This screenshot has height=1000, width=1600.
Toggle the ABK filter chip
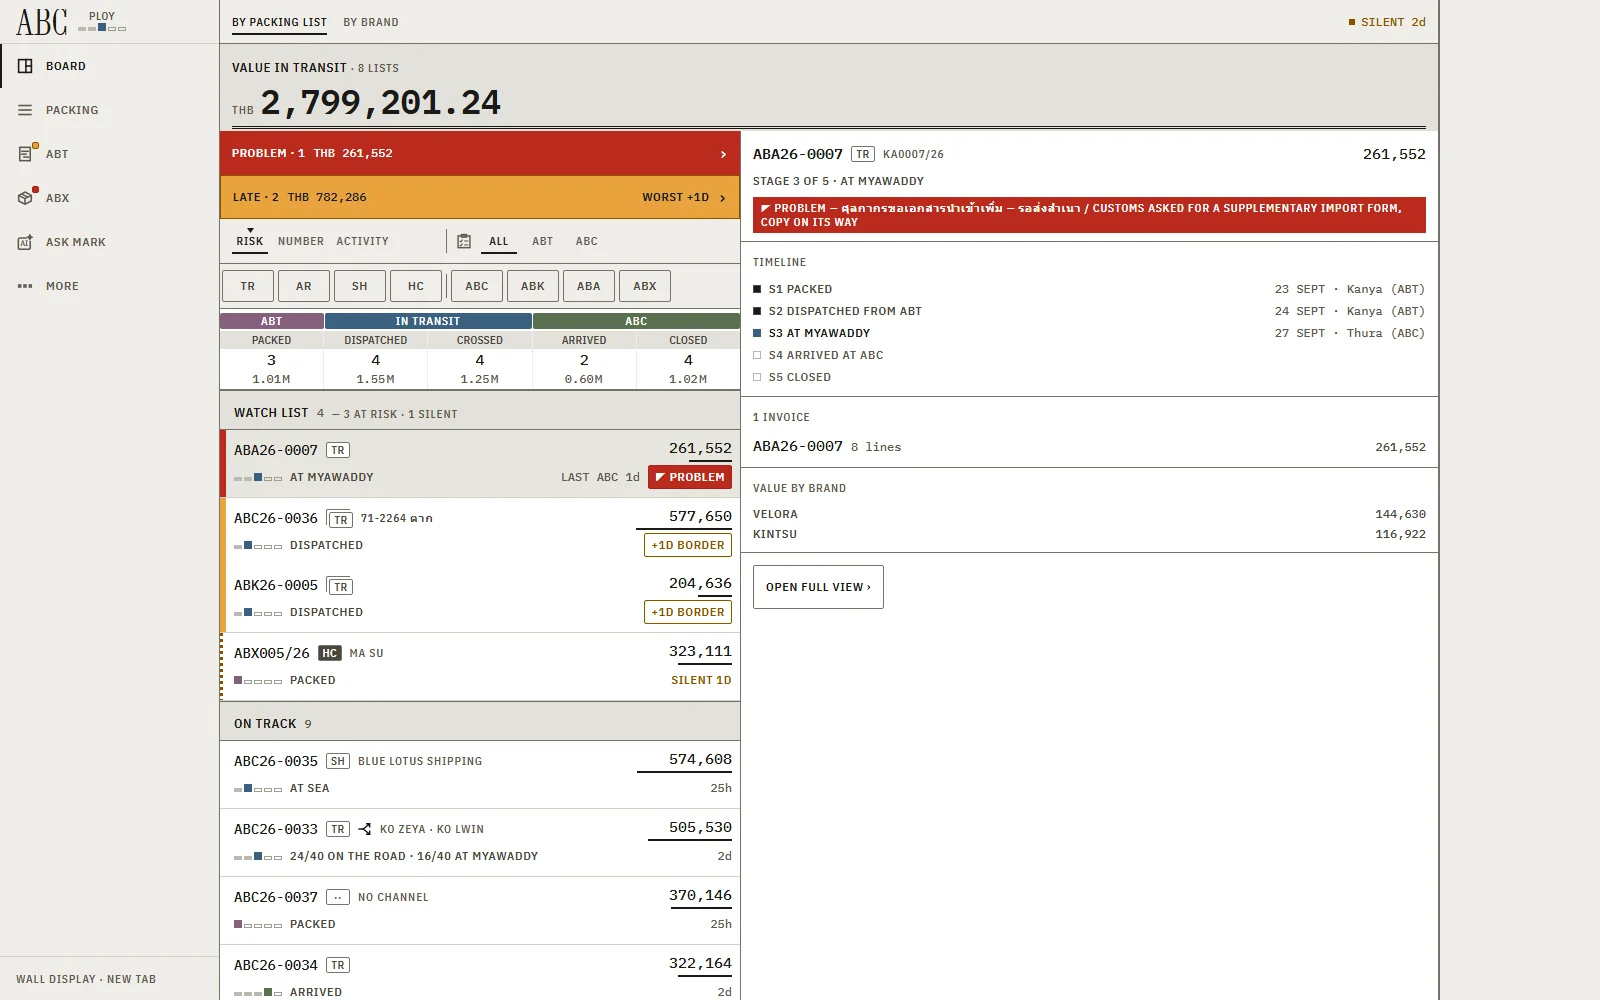click(x=533, y=286)
